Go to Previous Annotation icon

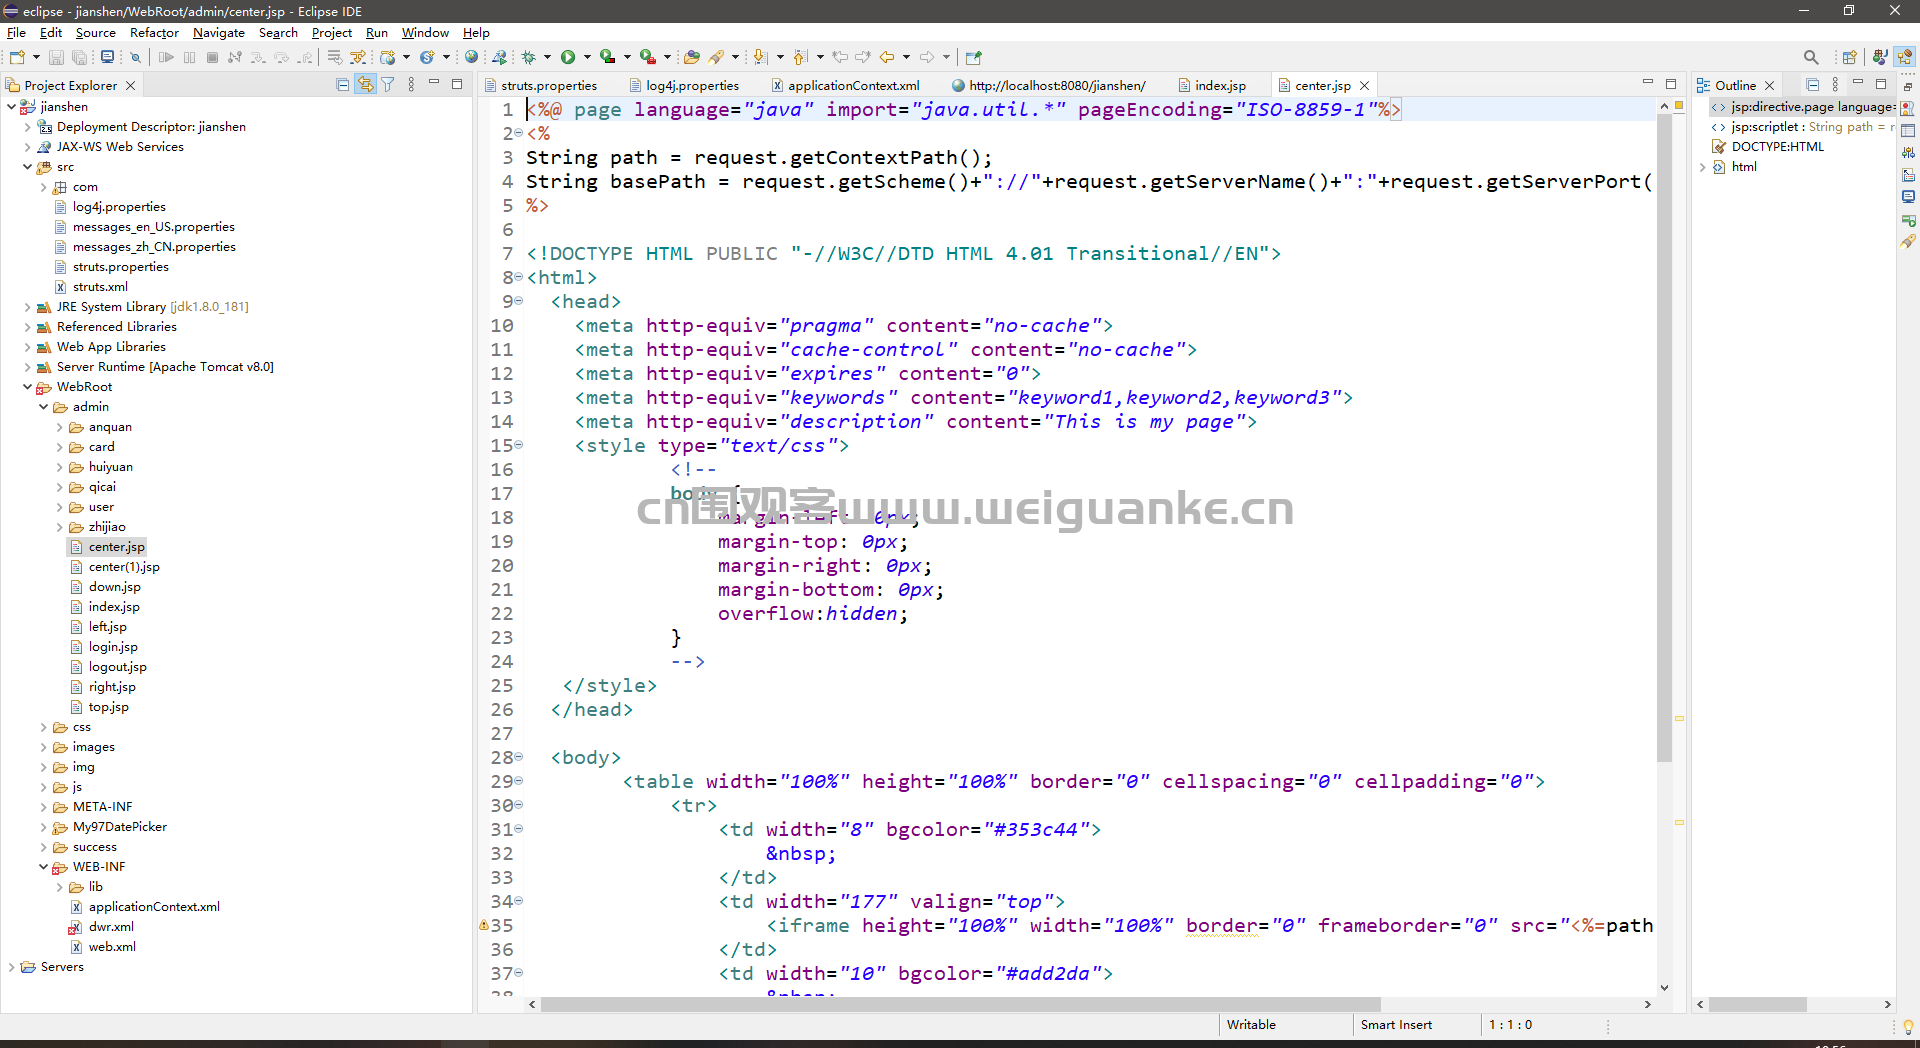point(800,57)
